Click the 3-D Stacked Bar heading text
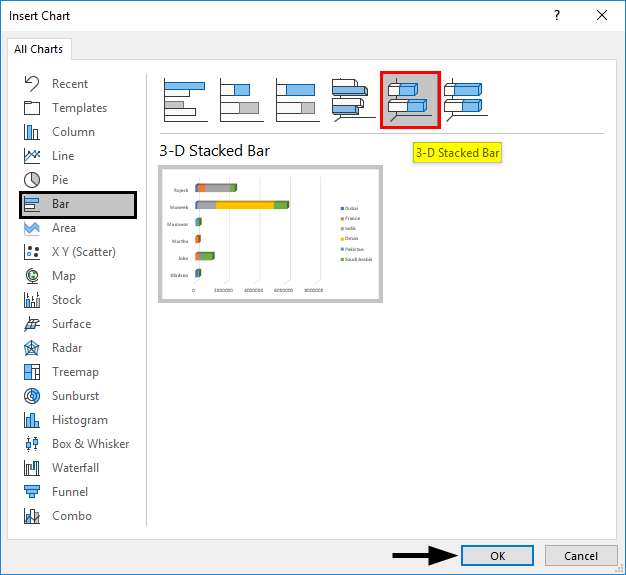The height and width of the screenshot is (575, 626). point(214,151)
